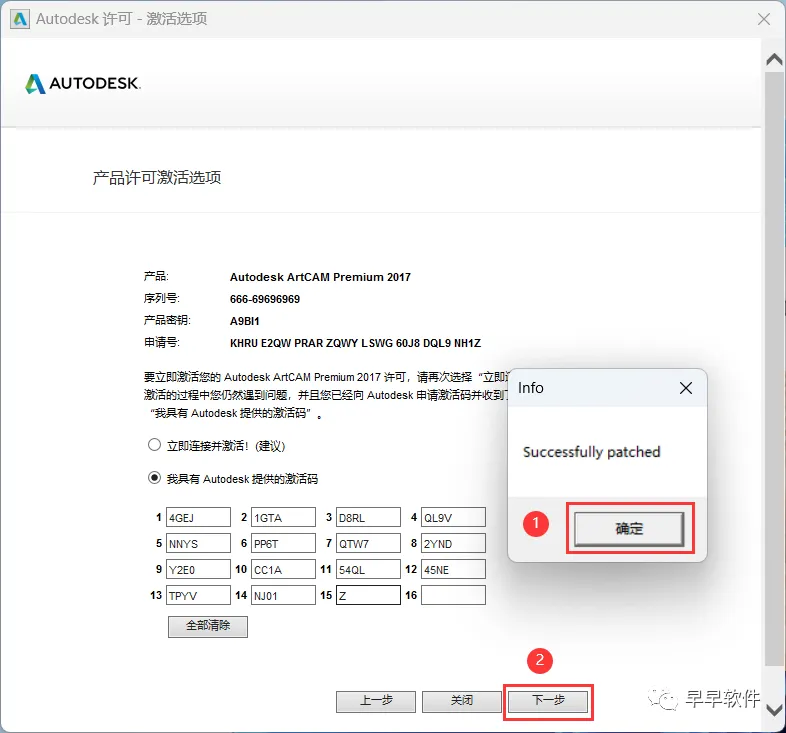Click activation field 1 containing 4GEJ
This screenshot has width=786, height=733.
point(199,517)
